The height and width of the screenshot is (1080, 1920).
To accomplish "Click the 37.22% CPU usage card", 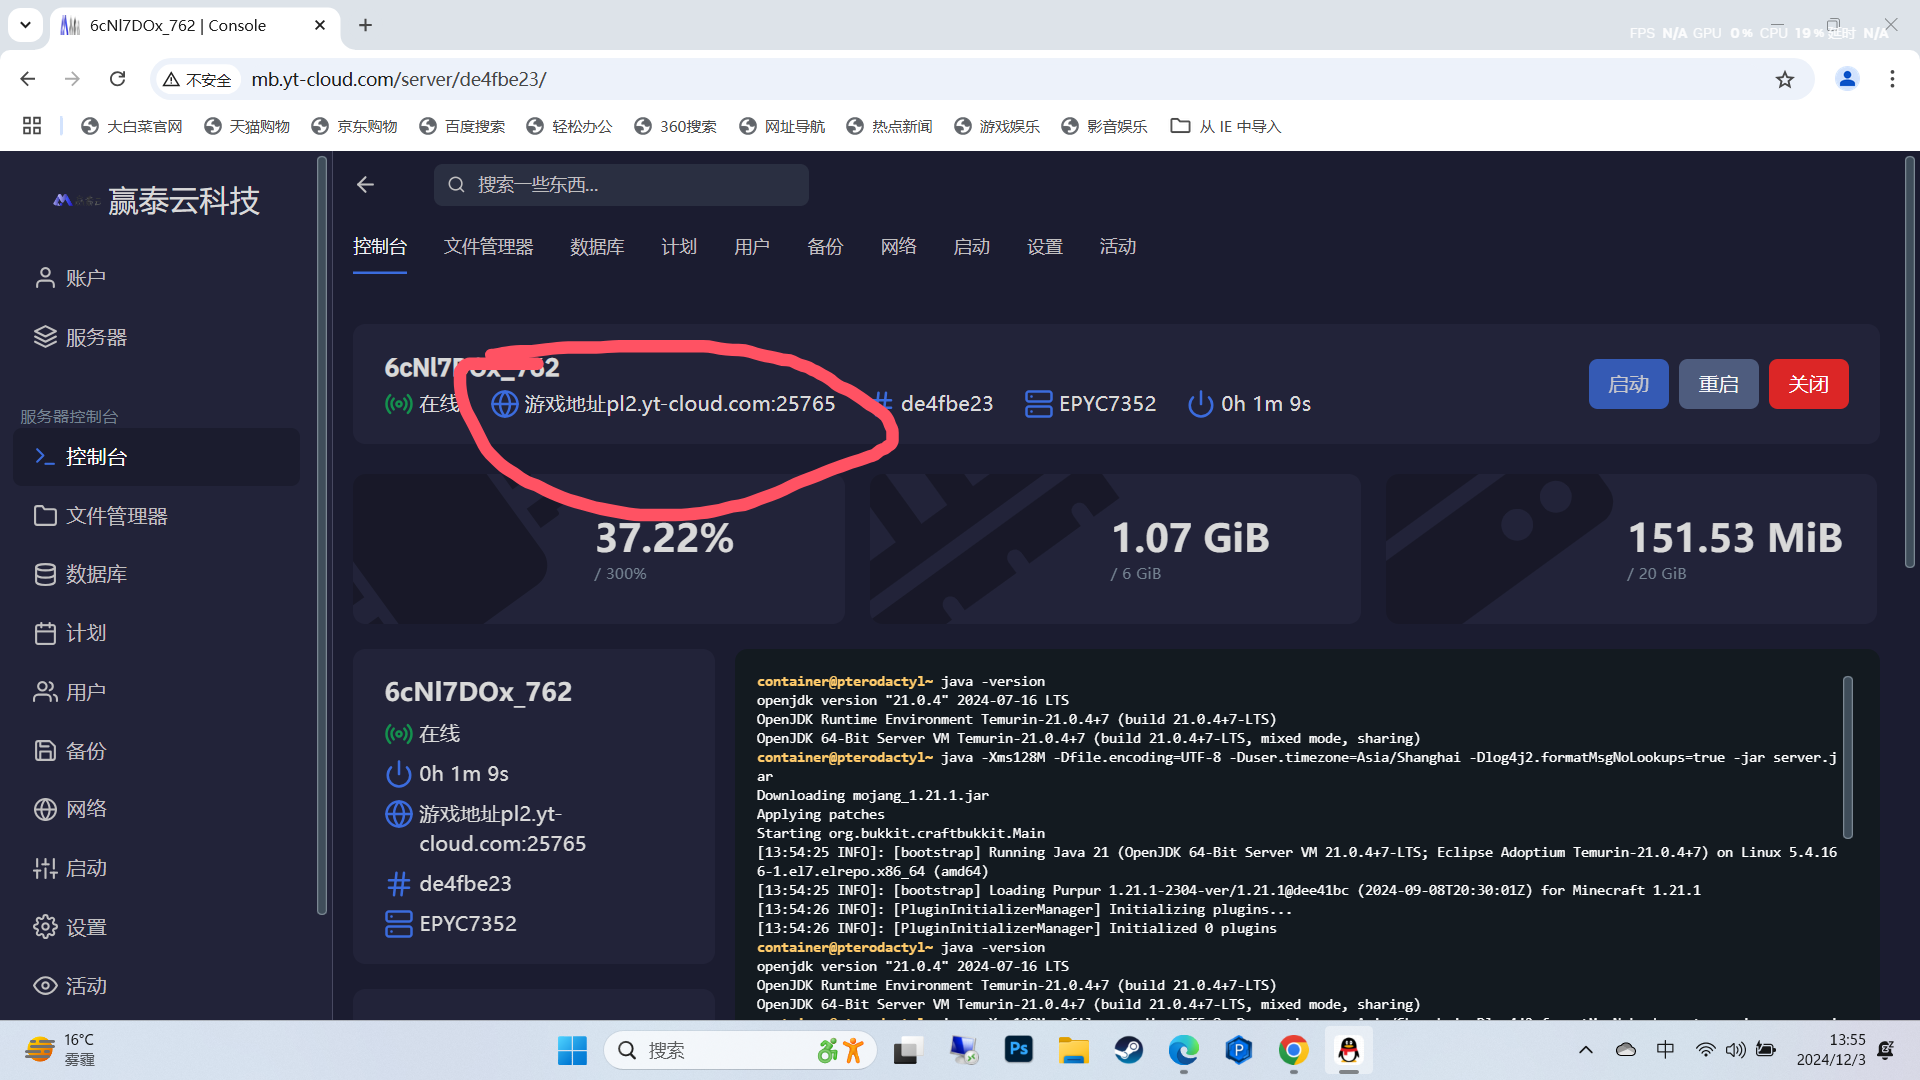I will [599, 549].
